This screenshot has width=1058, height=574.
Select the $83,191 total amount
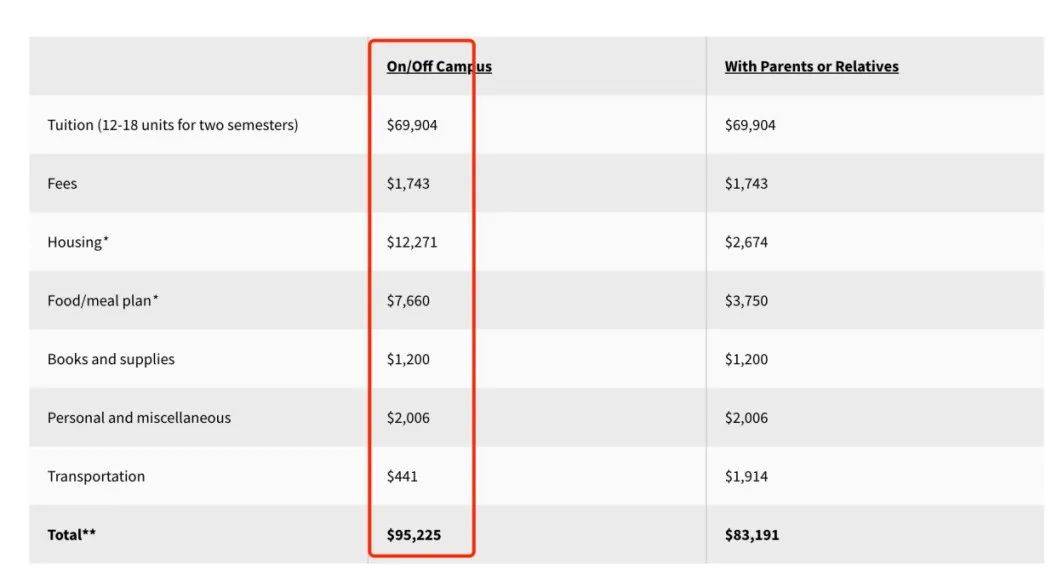(752, 535)
